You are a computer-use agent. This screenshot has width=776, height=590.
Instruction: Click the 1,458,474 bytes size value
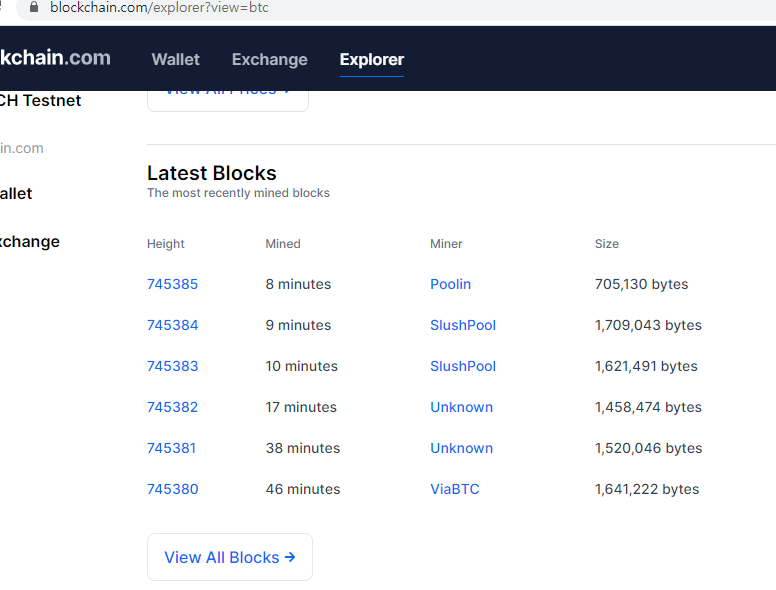648,407
